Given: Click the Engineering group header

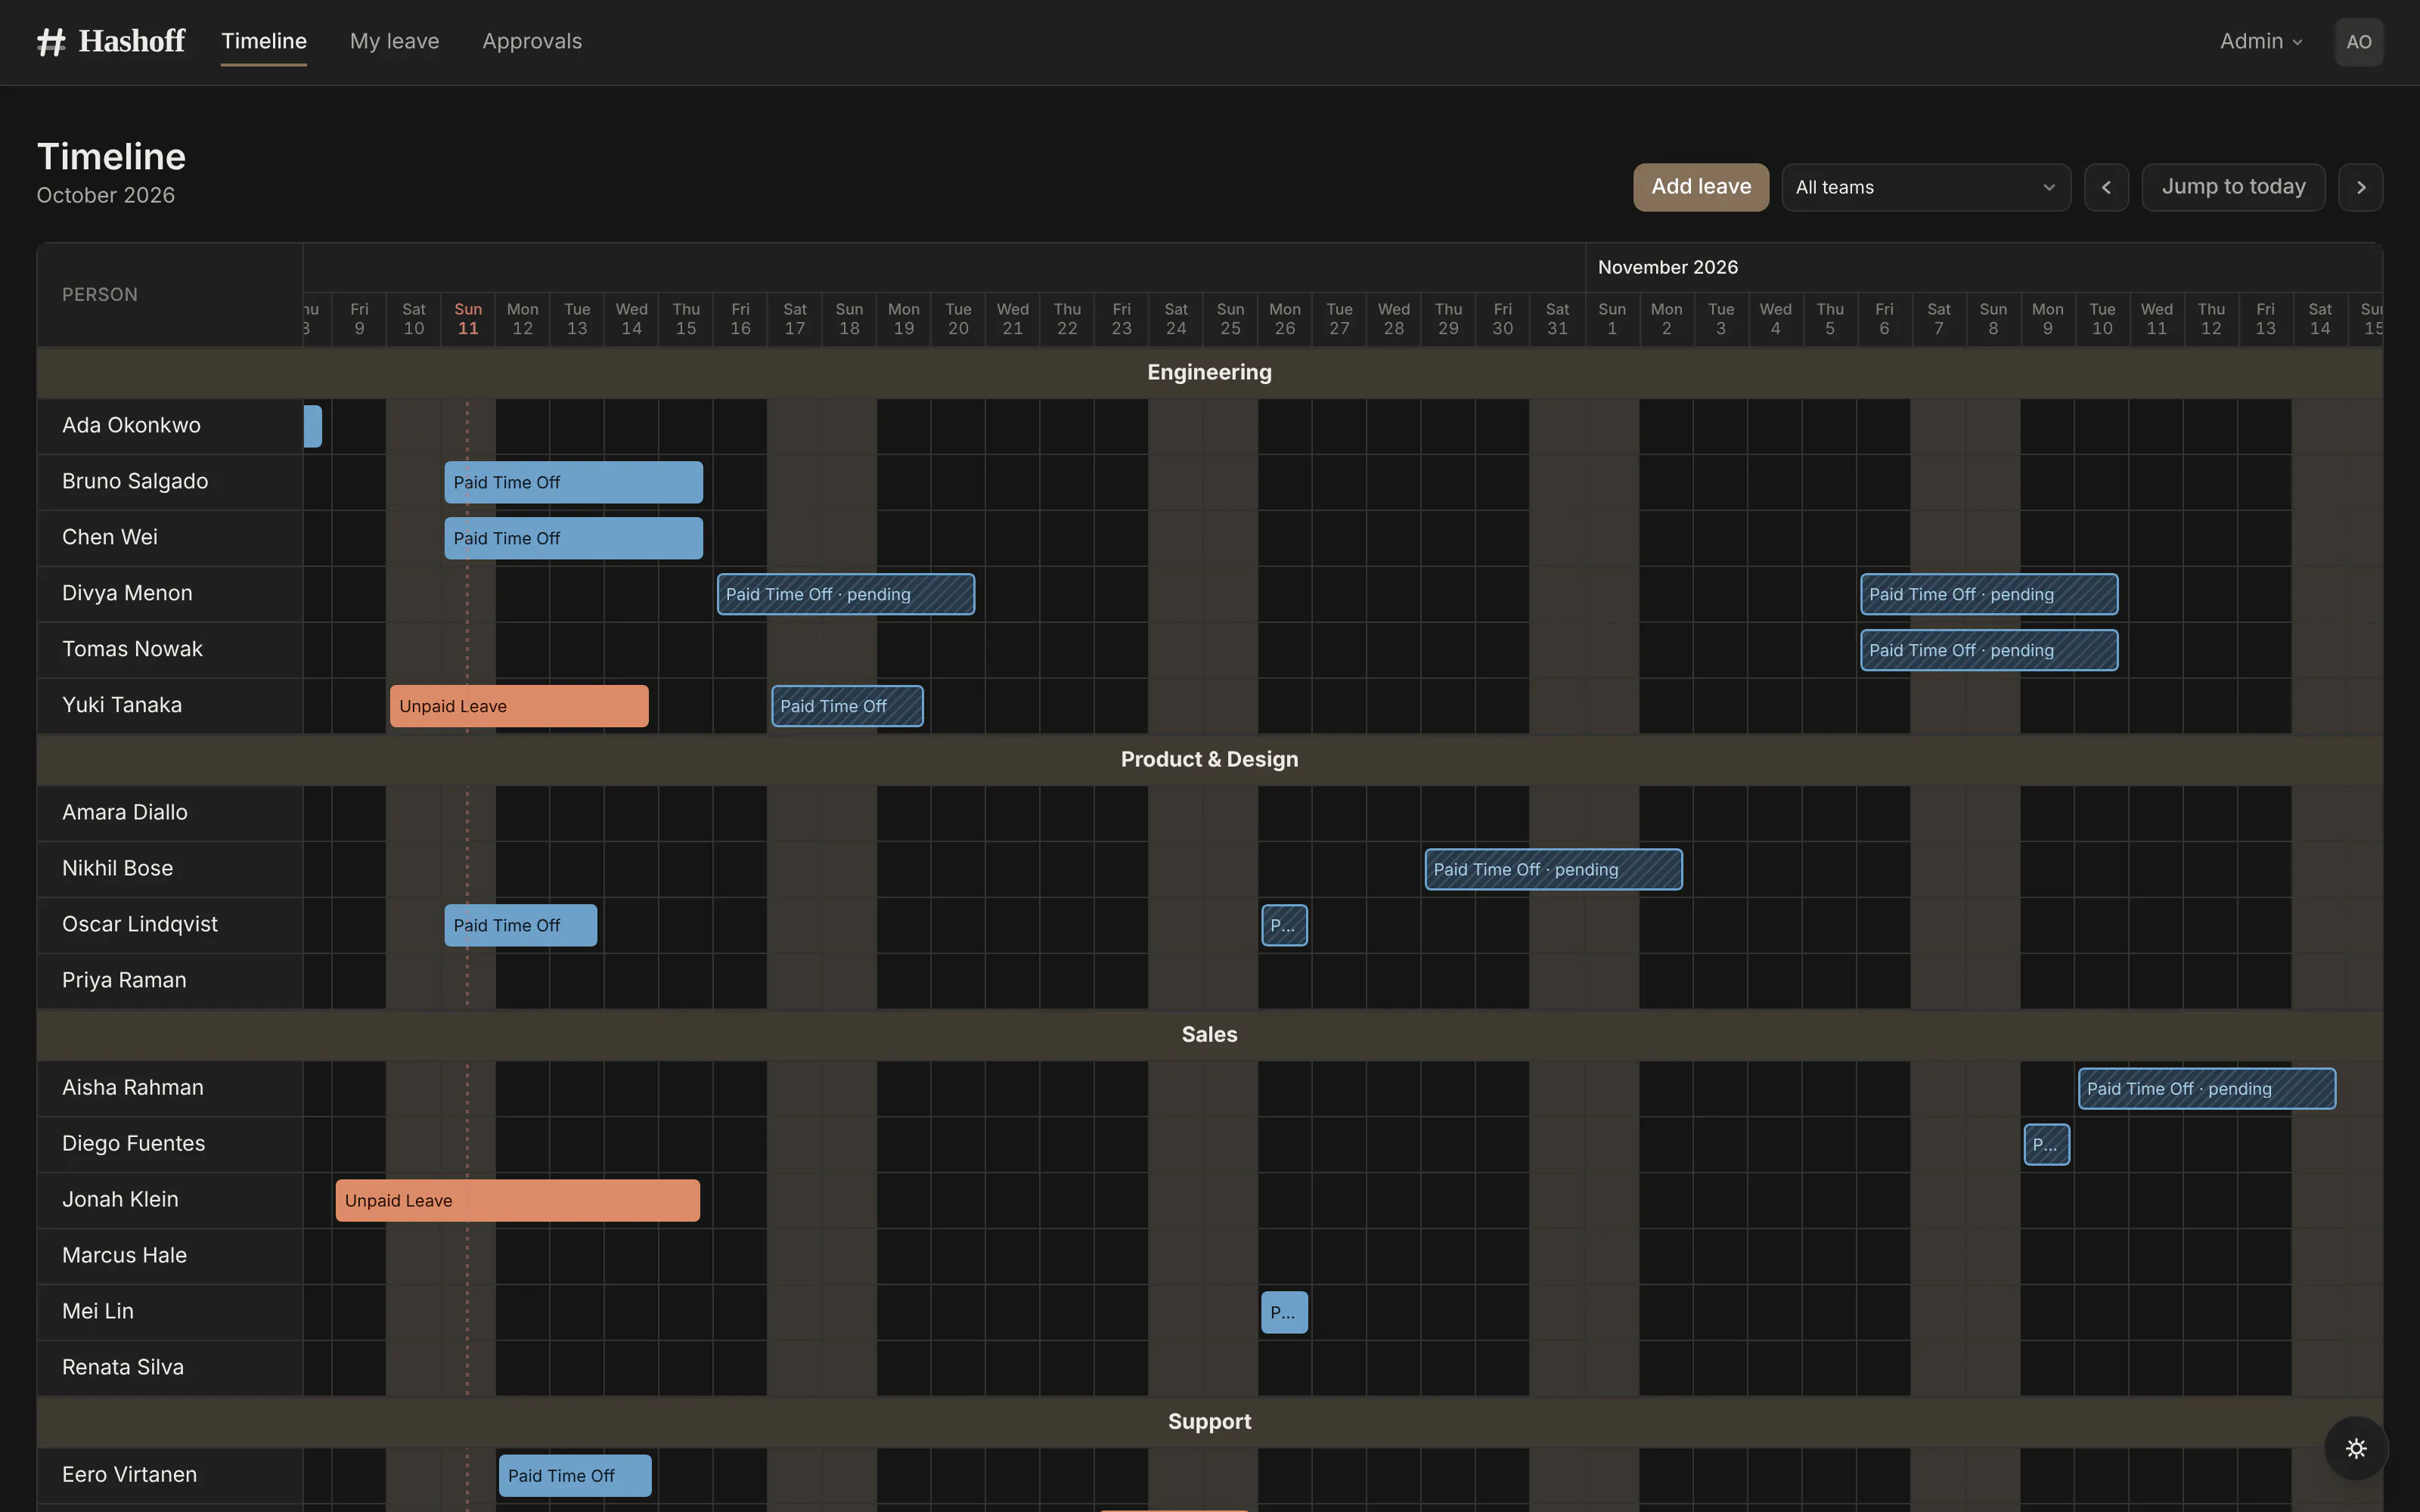Looking at the screenshot, I should (x=1209, y=372).
